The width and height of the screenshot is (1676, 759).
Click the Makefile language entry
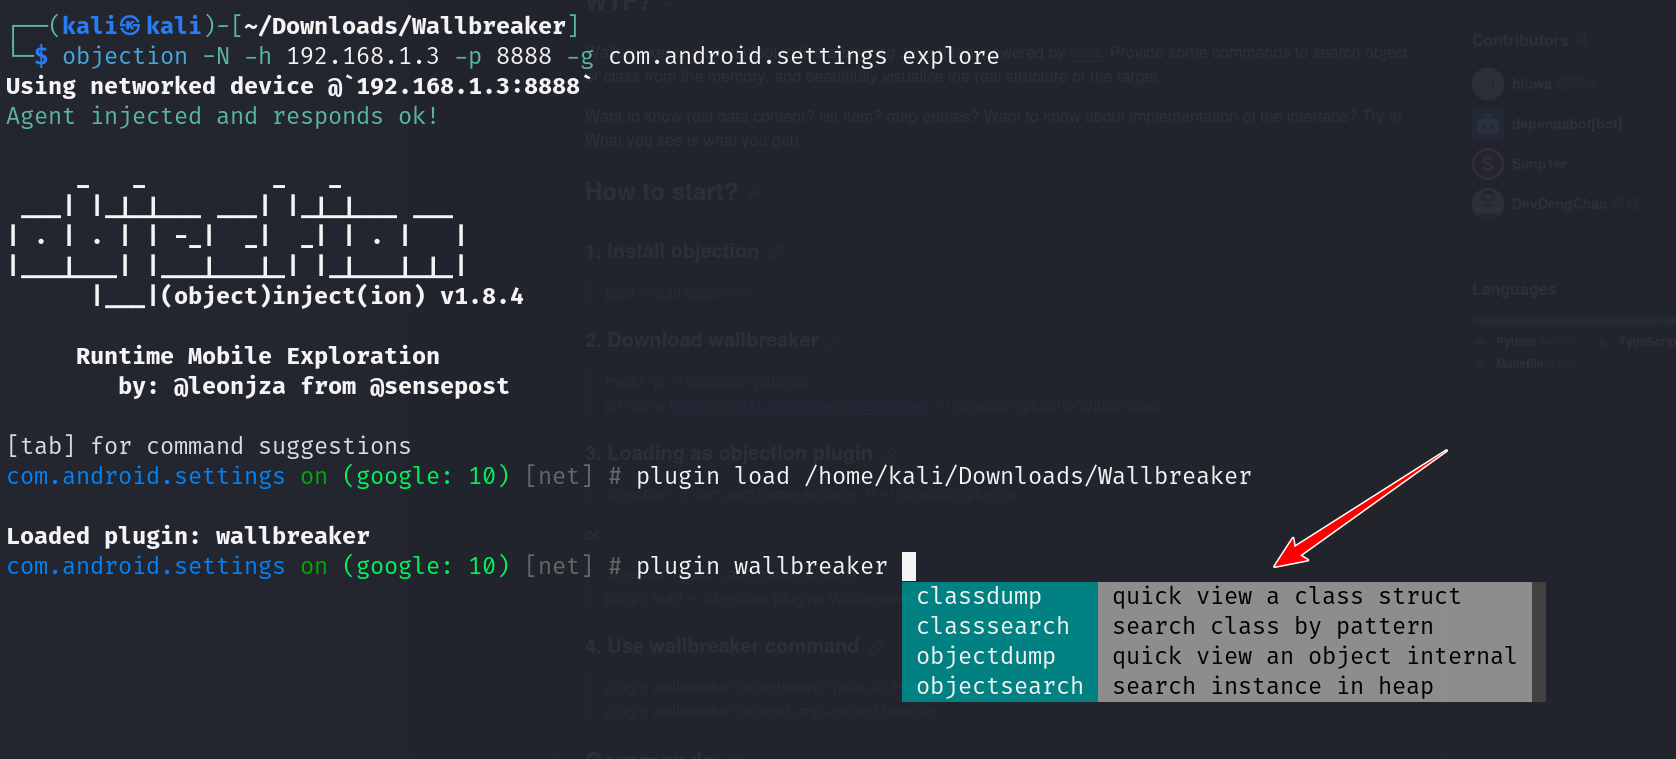click(1519, 364)
